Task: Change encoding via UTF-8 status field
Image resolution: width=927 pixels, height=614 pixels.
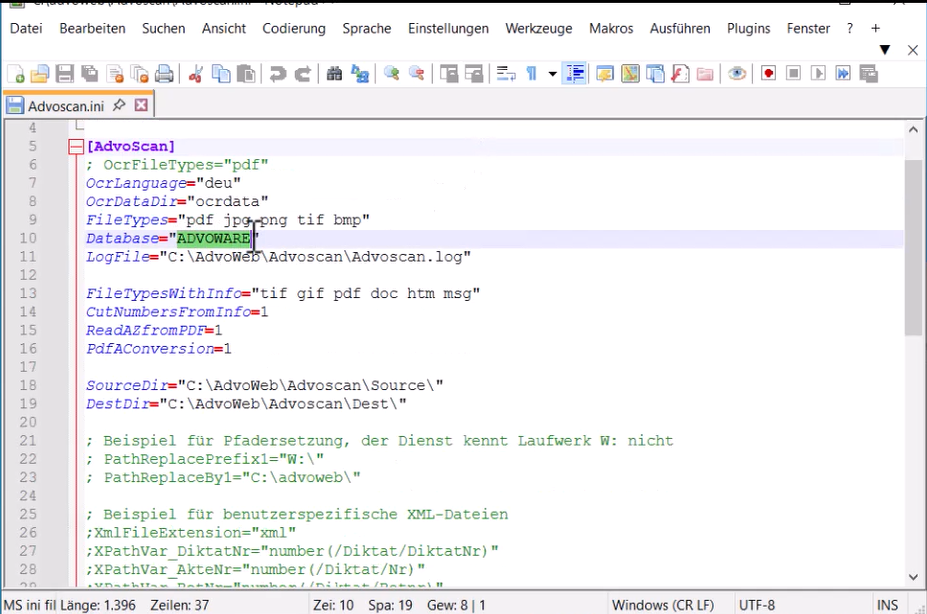Action: [757, 605]
